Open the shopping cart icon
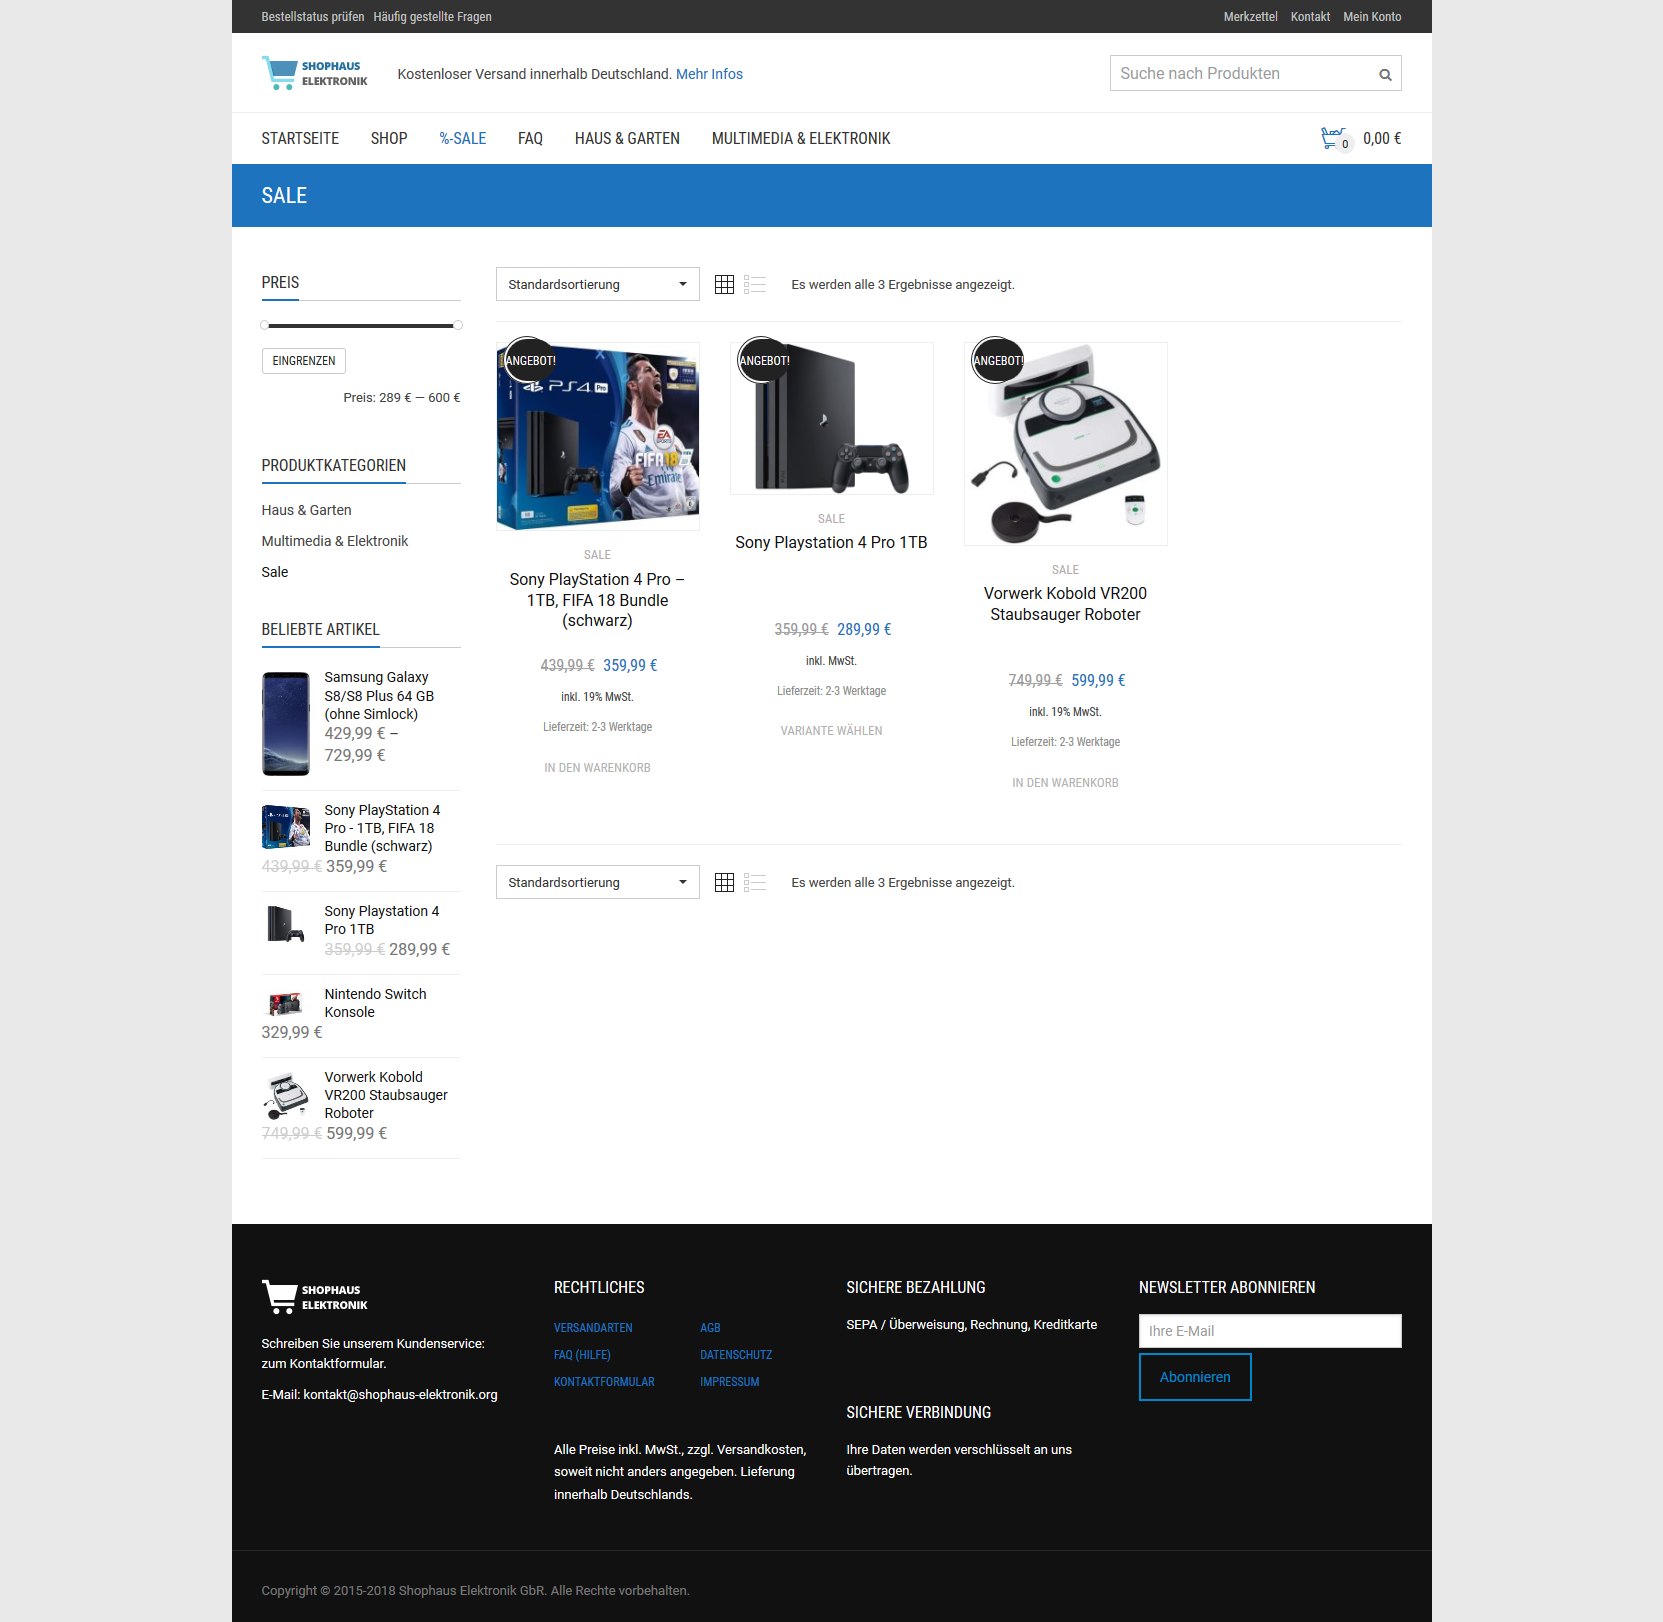 click(1335, 139)
